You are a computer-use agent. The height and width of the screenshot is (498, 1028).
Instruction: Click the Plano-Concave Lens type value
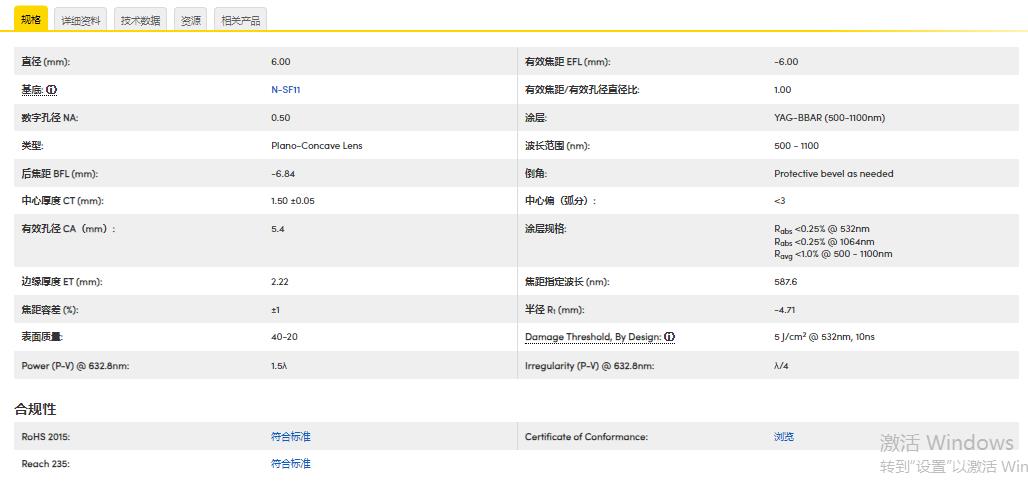point(317,145)
